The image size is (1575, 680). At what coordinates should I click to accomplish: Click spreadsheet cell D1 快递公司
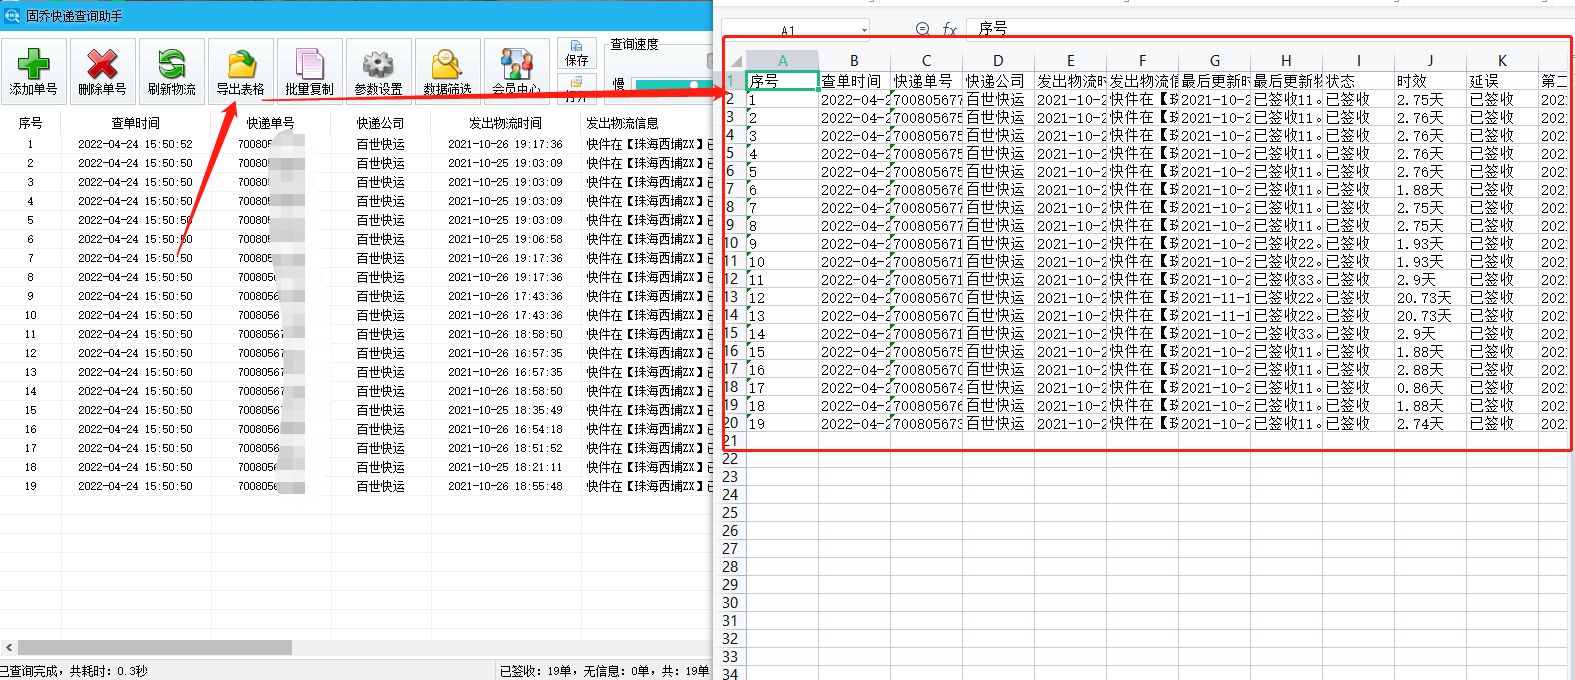pos(998,81)
